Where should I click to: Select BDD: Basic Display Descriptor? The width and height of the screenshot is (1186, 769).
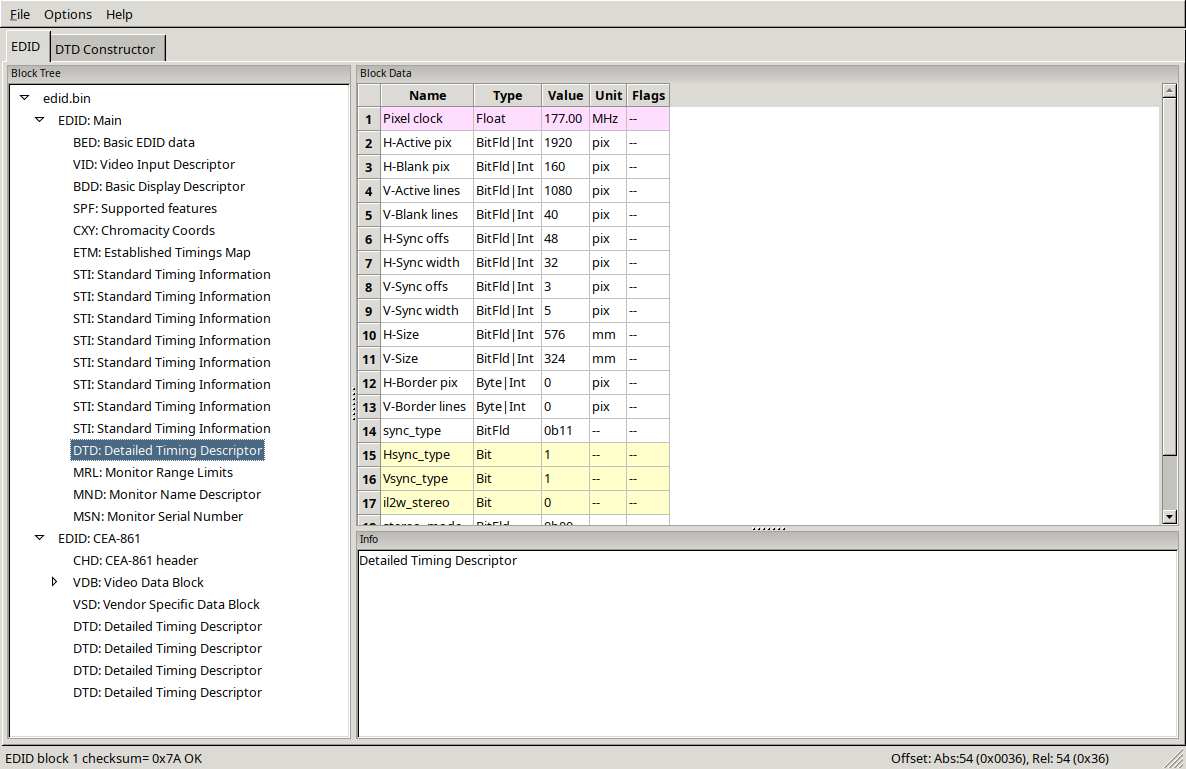tap(159, 186)
